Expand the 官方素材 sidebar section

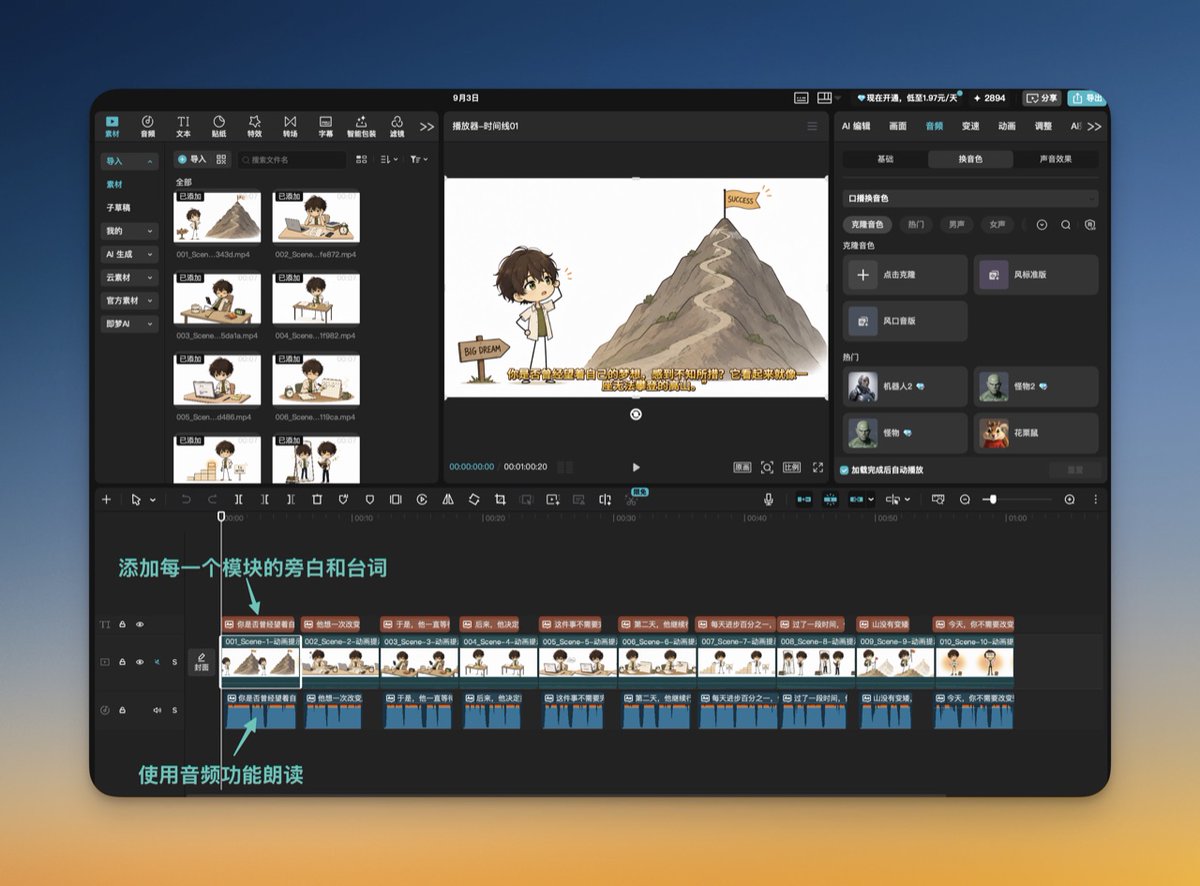coord(129,300)
